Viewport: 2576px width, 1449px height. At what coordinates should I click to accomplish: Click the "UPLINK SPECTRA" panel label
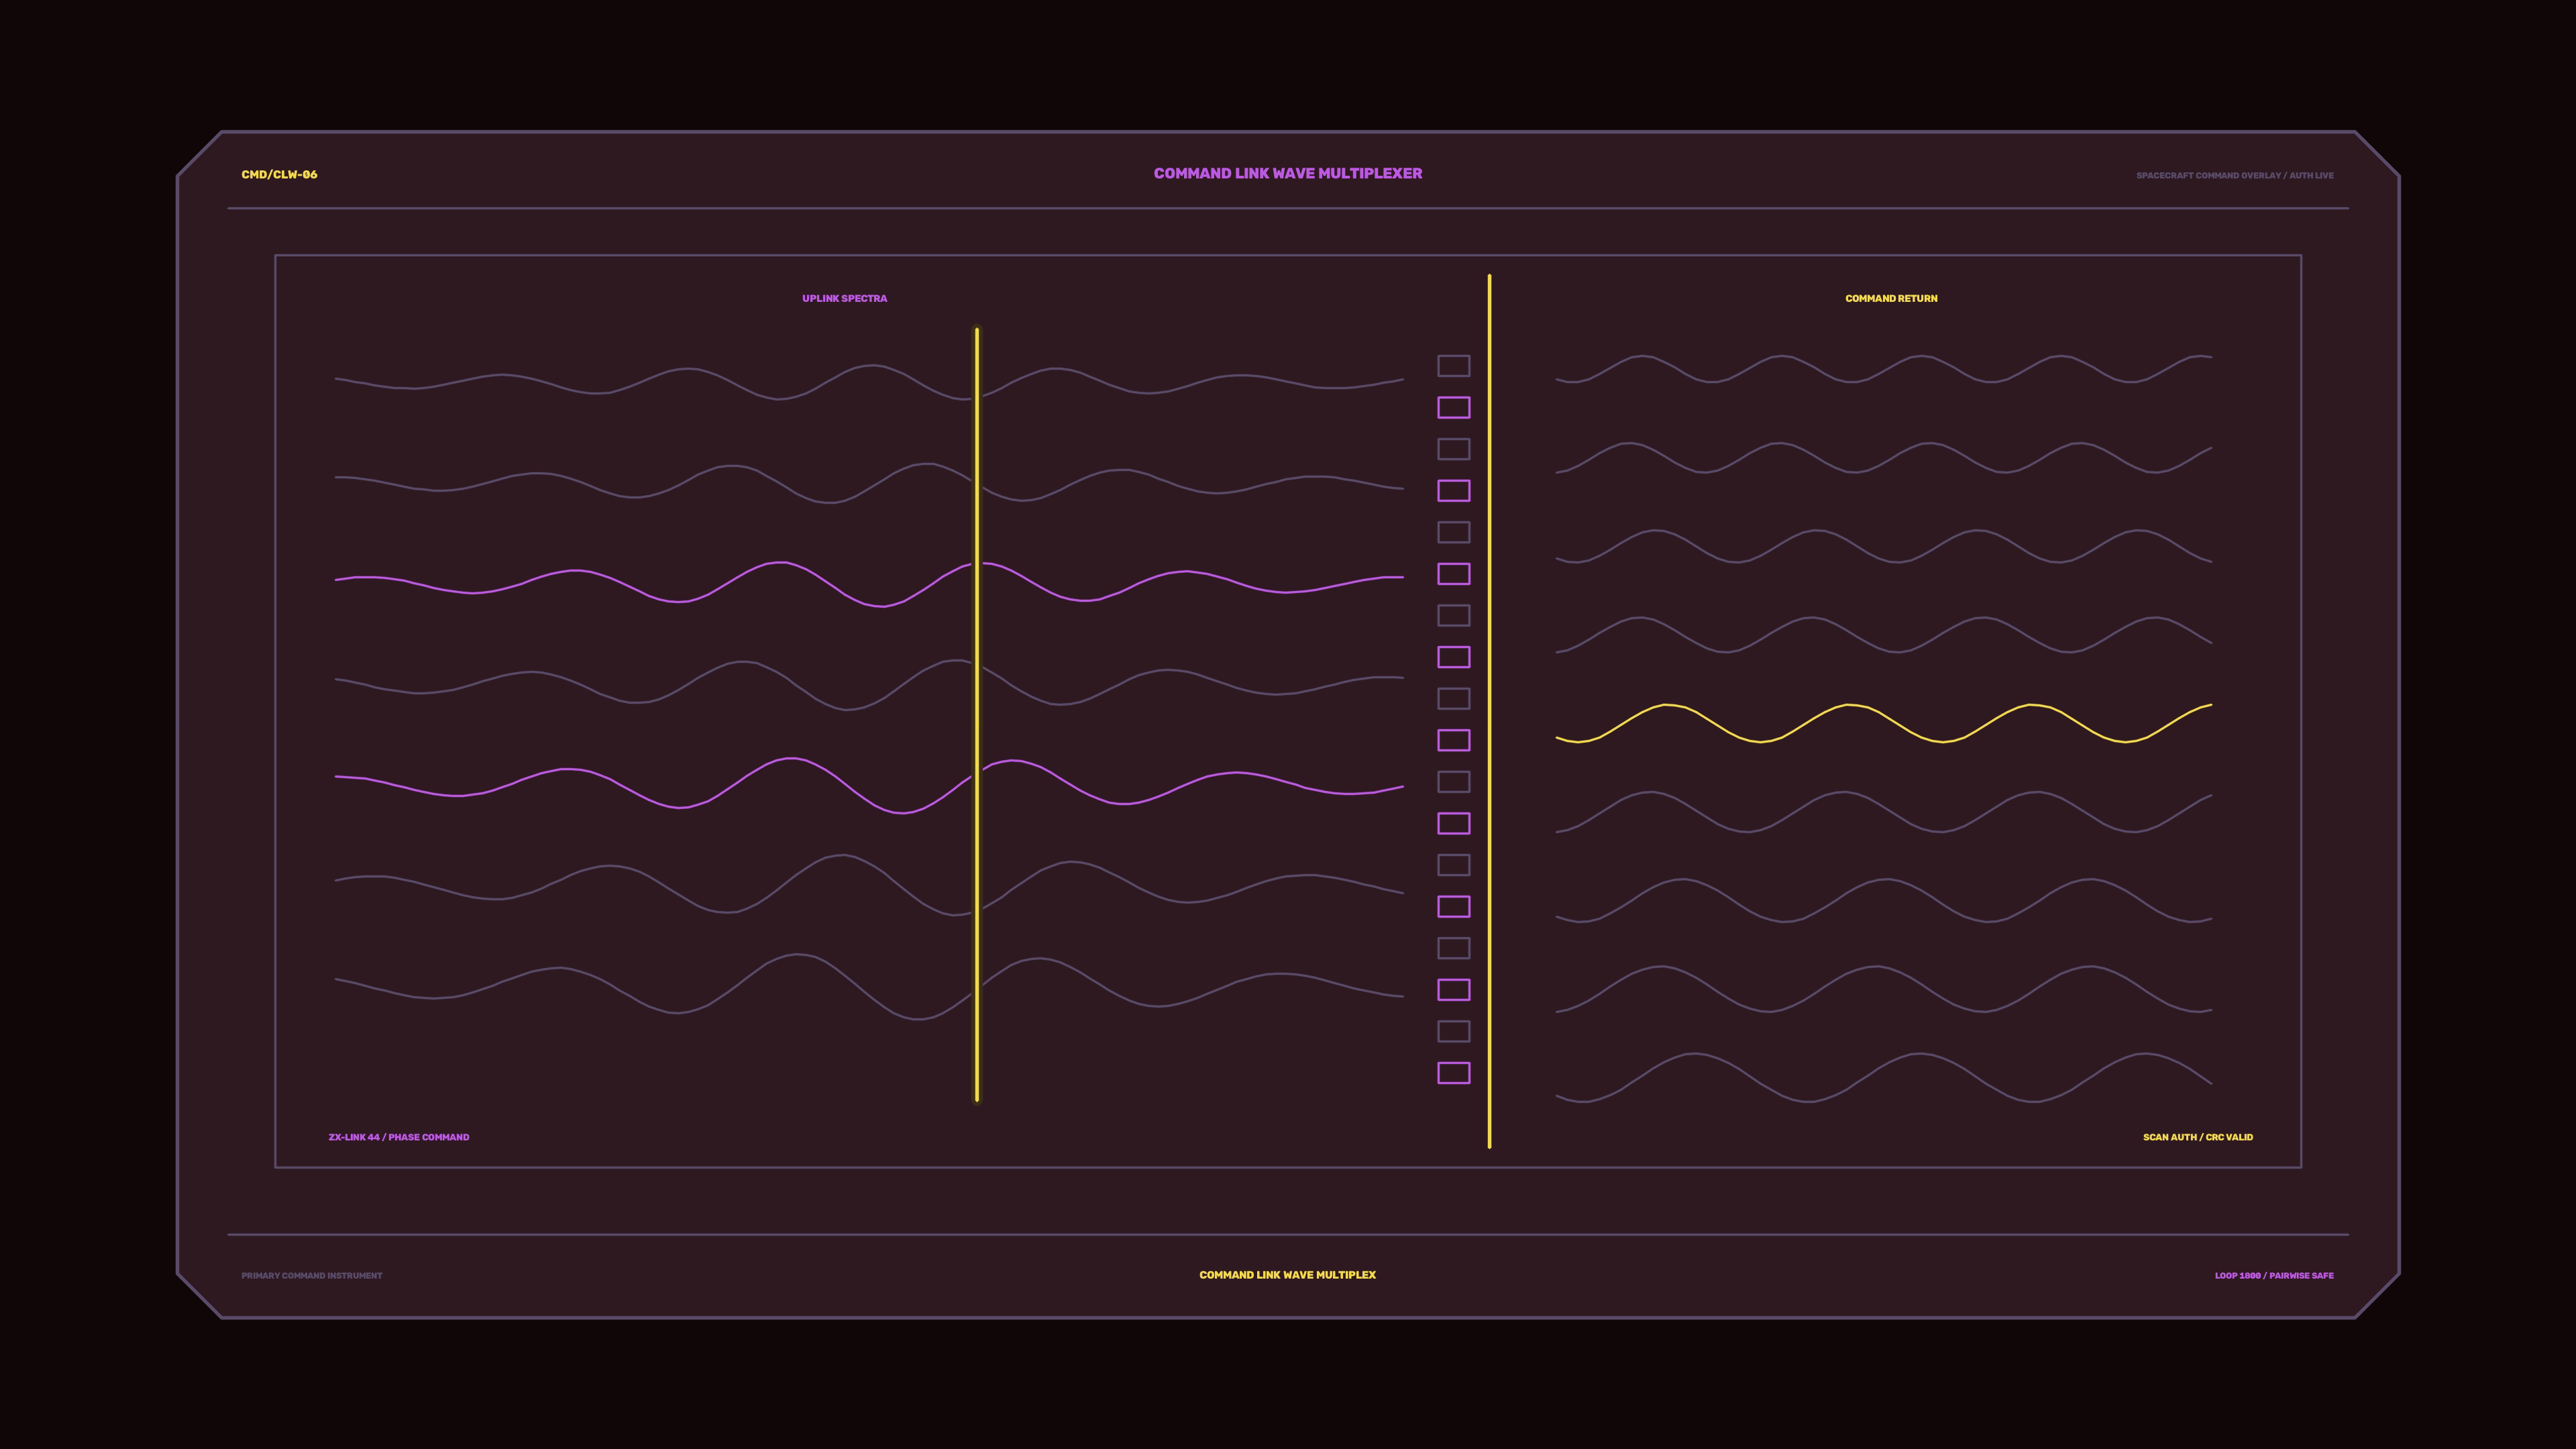coord(844,298)
